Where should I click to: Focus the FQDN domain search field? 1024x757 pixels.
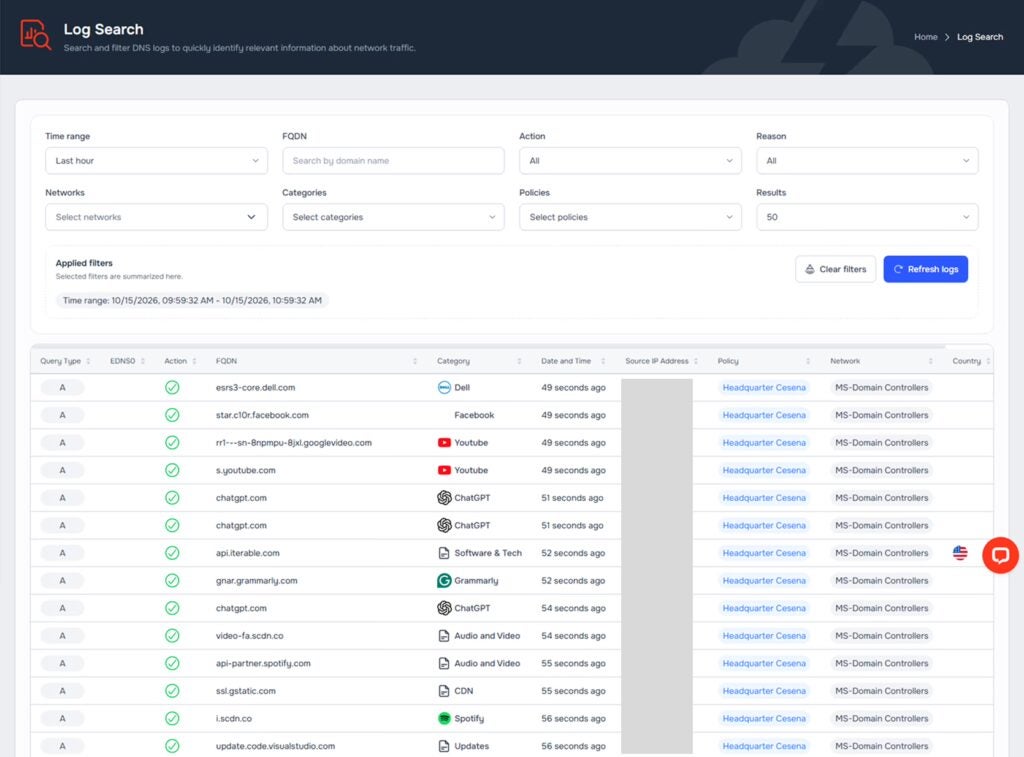pyautogui.click(x=393, y=161)
